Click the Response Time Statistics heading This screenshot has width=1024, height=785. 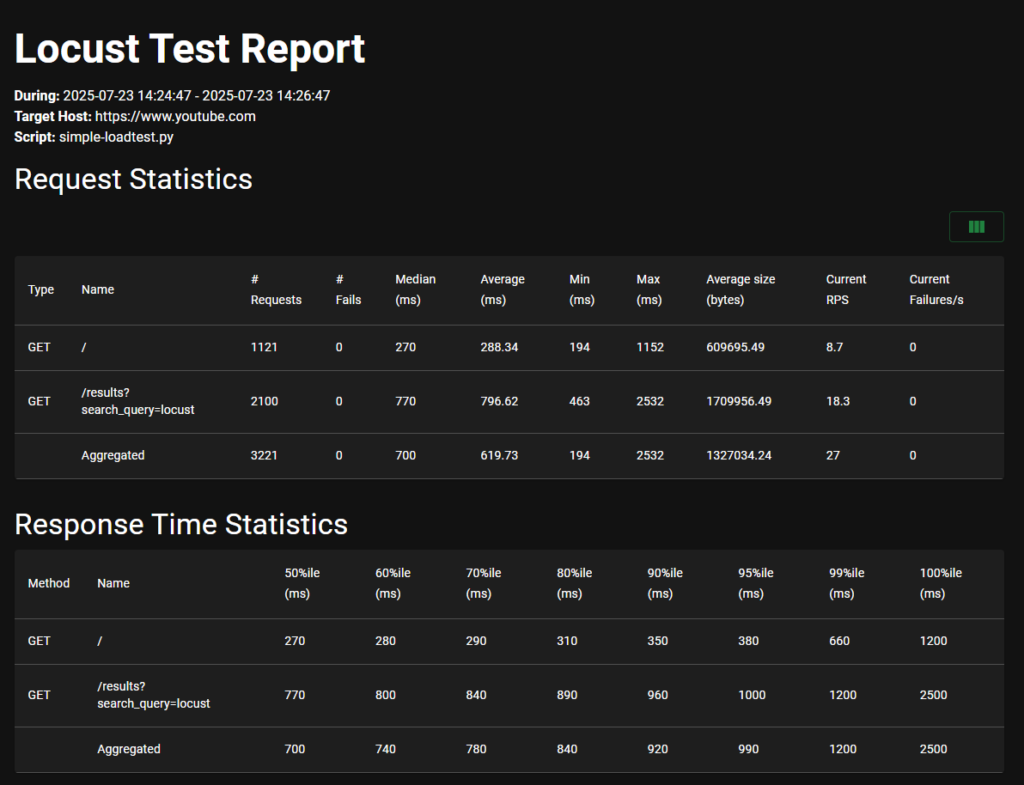pyautogui.click(x=181, y=524)
